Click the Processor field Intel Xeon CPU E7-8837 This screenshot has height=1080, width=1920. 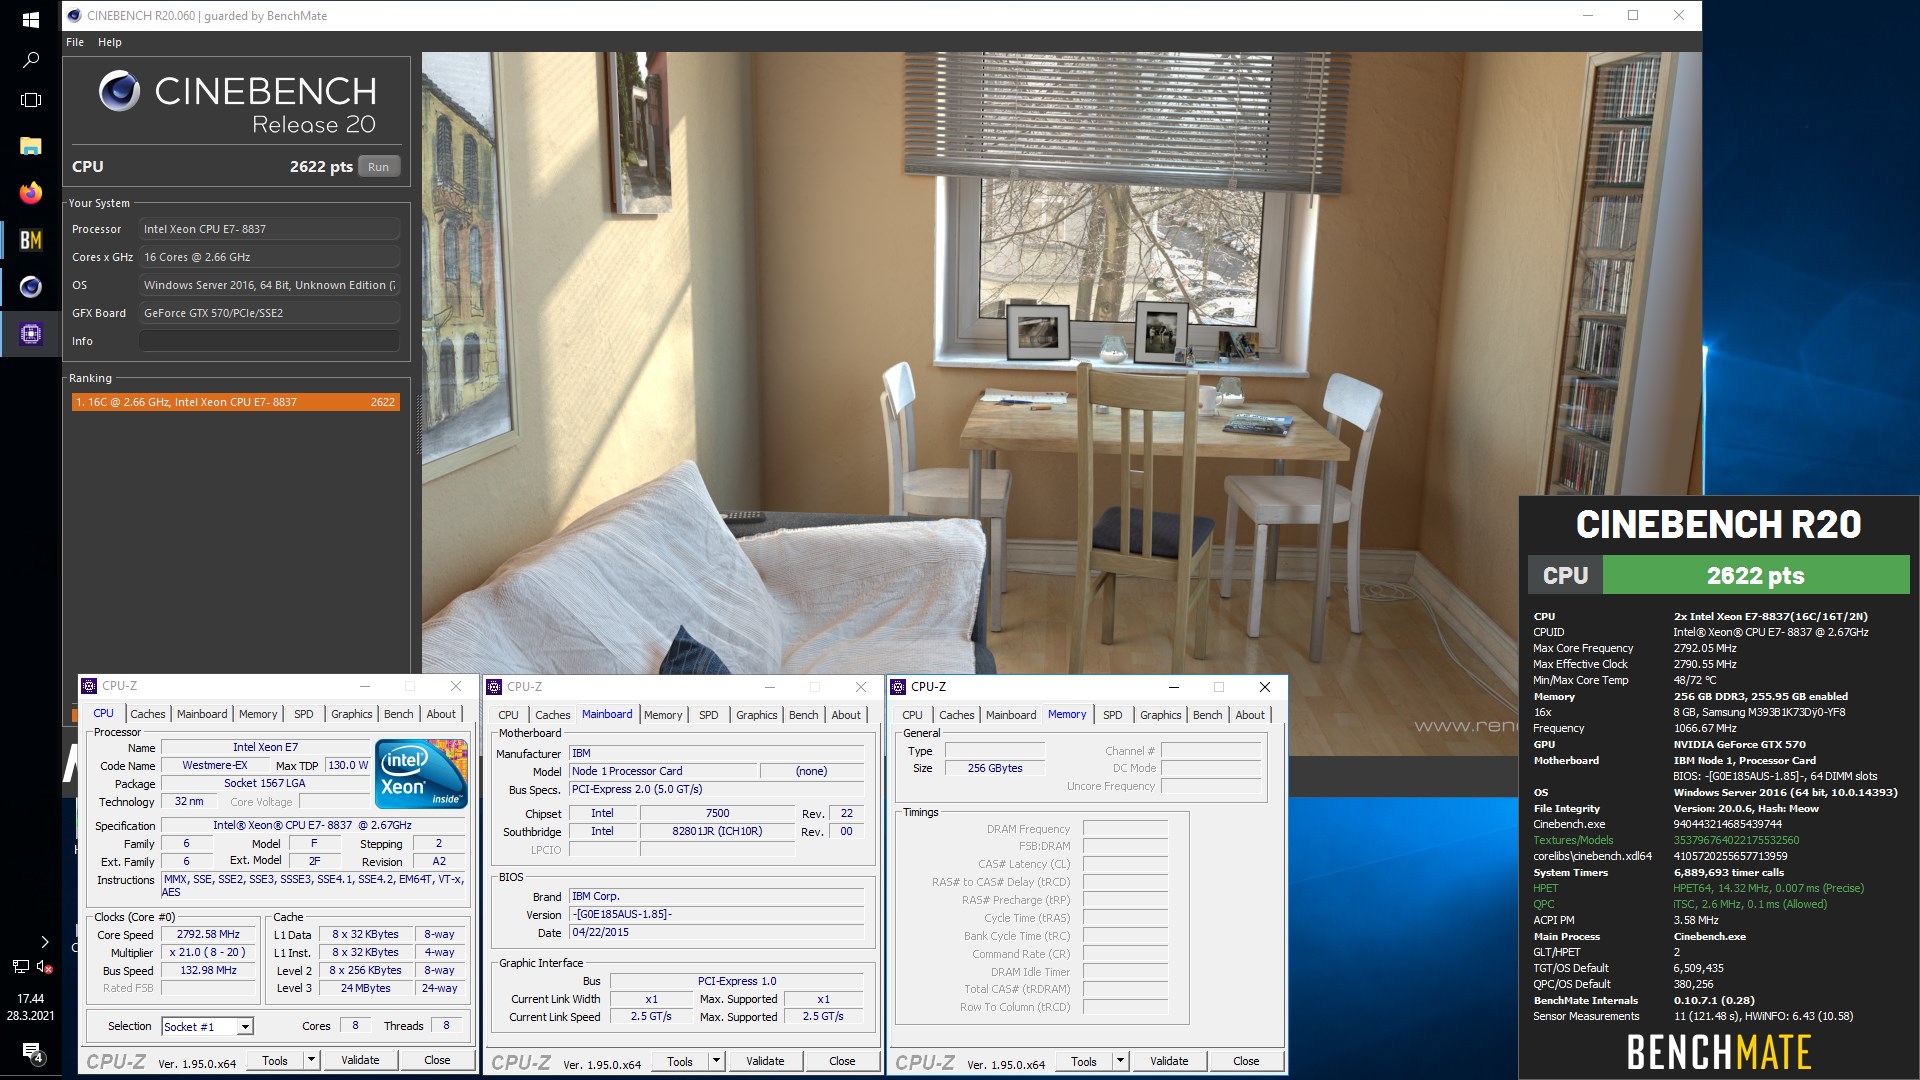[x=269, y=229]
